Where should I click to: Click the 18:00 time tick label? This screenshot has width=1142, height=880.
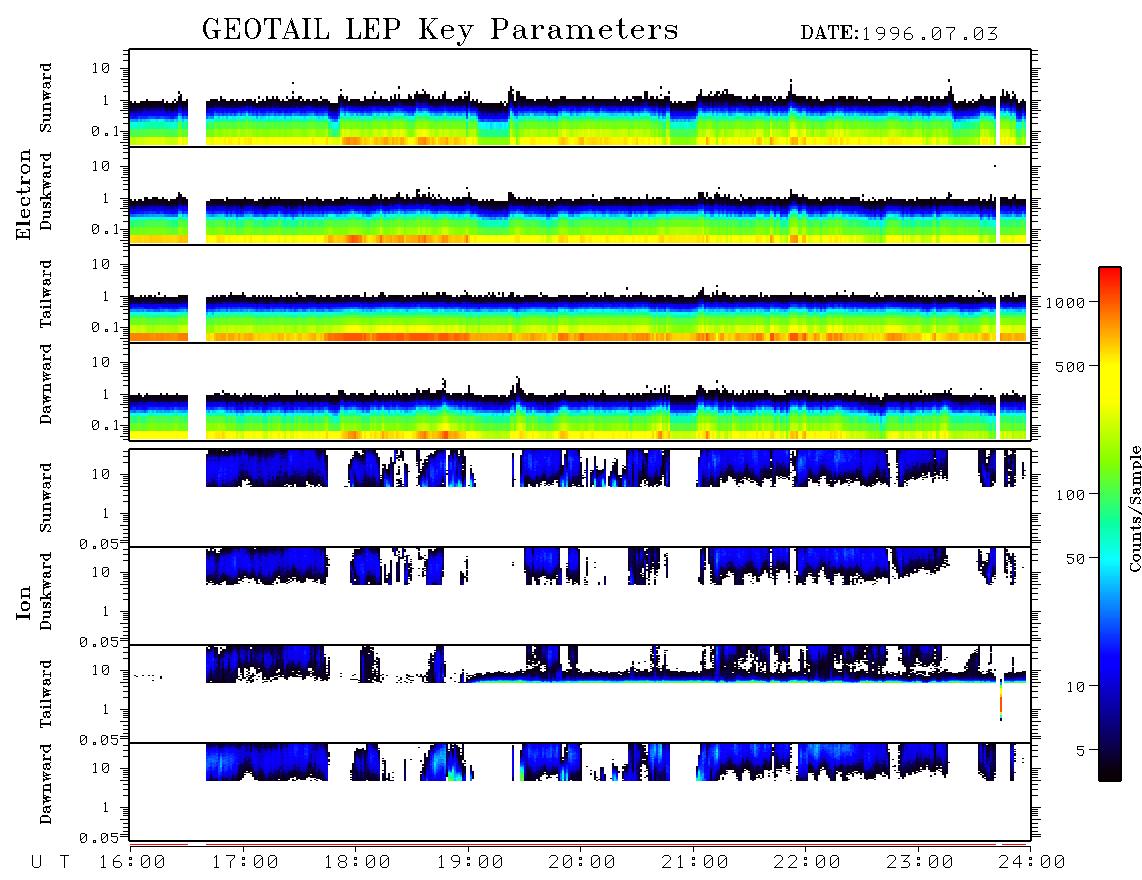(x=358, y=862)
